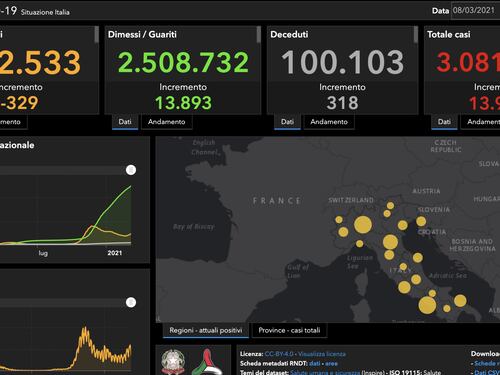Viewport: 500px width, 375px height.
Task: Click the Protezione Civile tricolor logo
Action: point(207,363)
